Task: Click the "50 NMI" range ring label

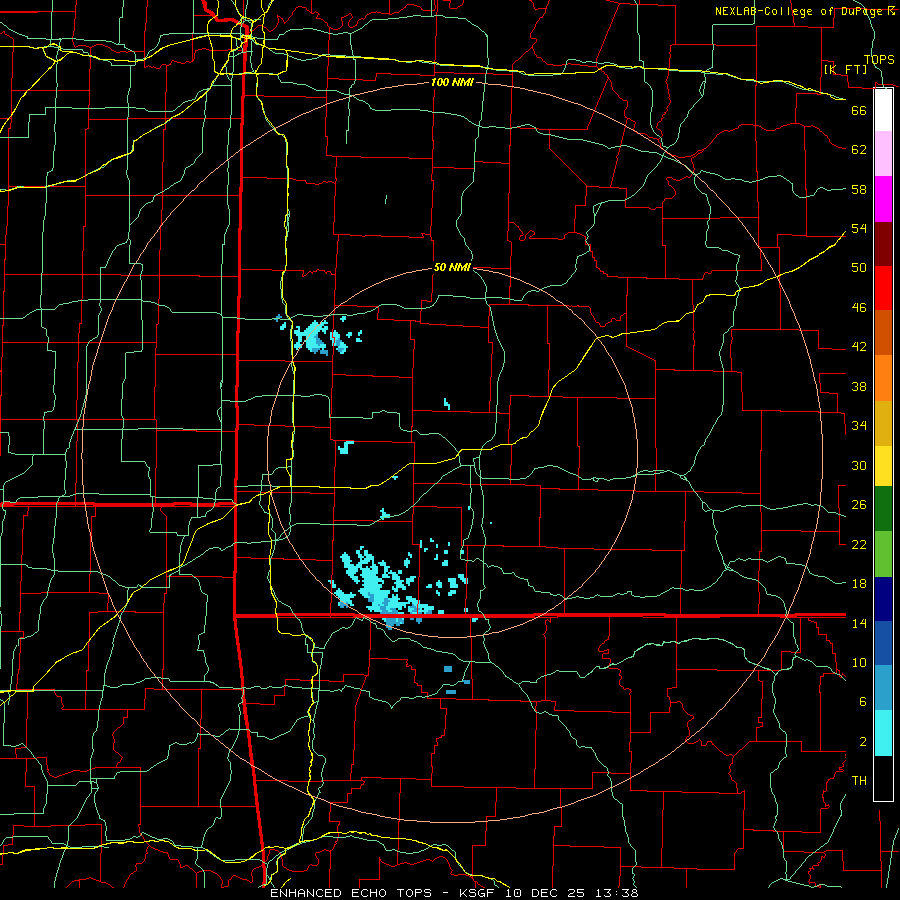Action: pos(452,267)
